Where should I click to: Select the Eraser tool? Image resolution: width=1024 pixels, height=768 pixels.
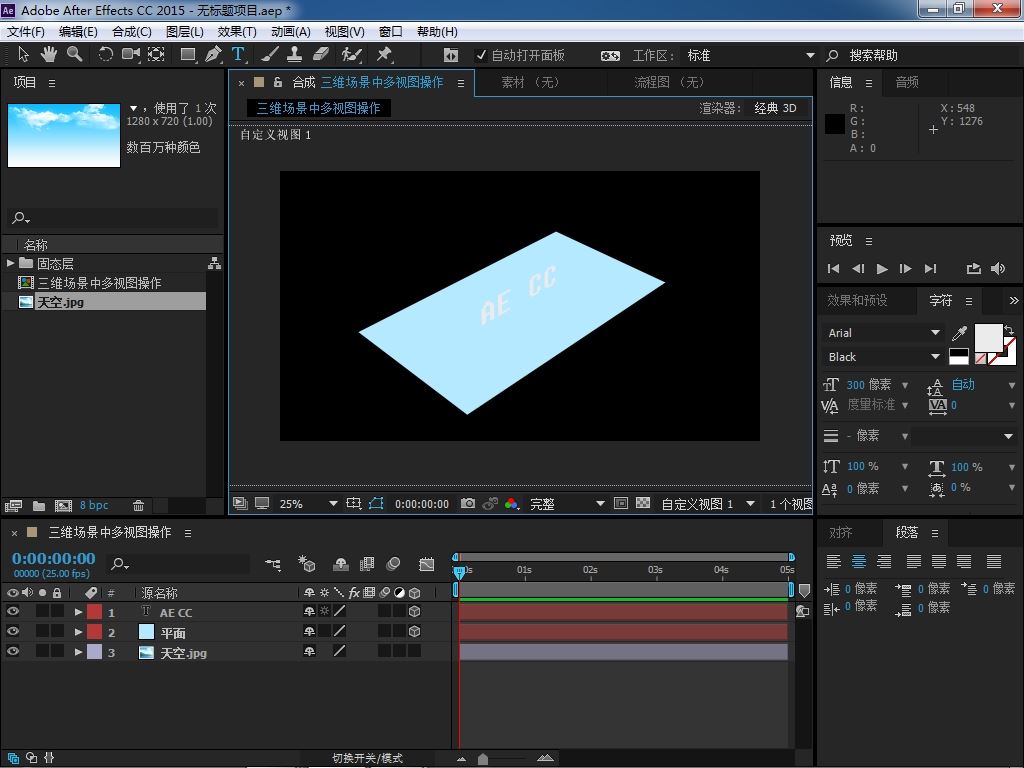click(321, 55)
